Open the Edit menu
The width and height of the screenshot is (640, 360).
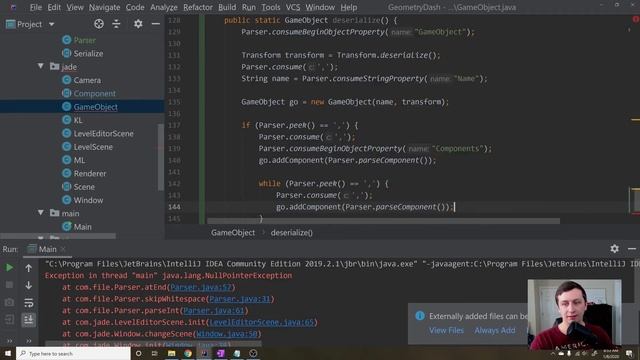54,7
